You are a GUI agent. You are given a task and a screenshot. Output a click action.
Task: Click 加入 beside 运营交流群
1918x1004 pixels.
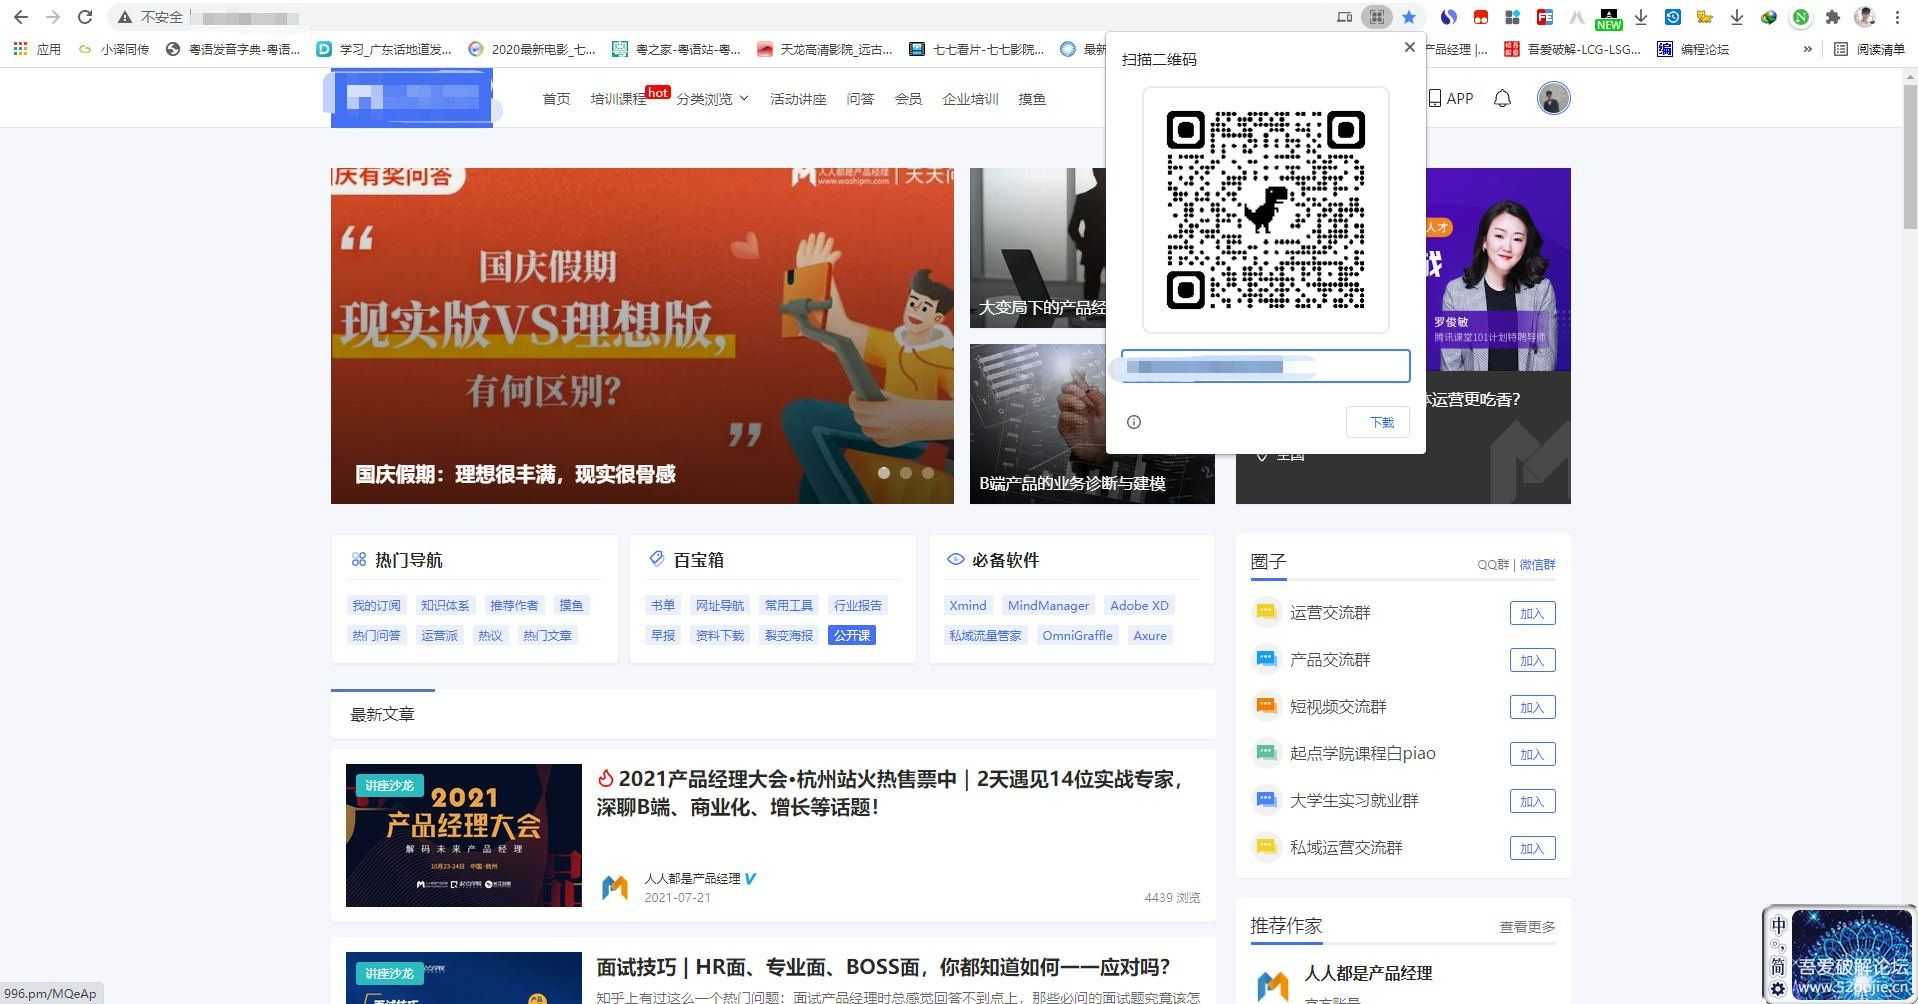(x=1532, y=614)
